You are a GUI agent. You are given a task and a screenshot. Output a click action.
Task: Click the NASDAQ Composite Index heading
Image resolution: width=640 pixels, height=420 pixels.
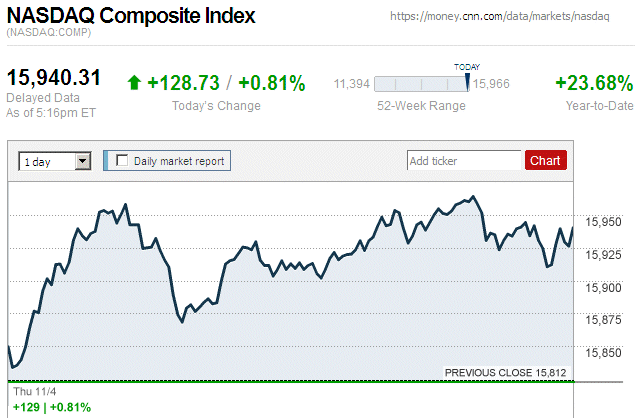point(131,17)
